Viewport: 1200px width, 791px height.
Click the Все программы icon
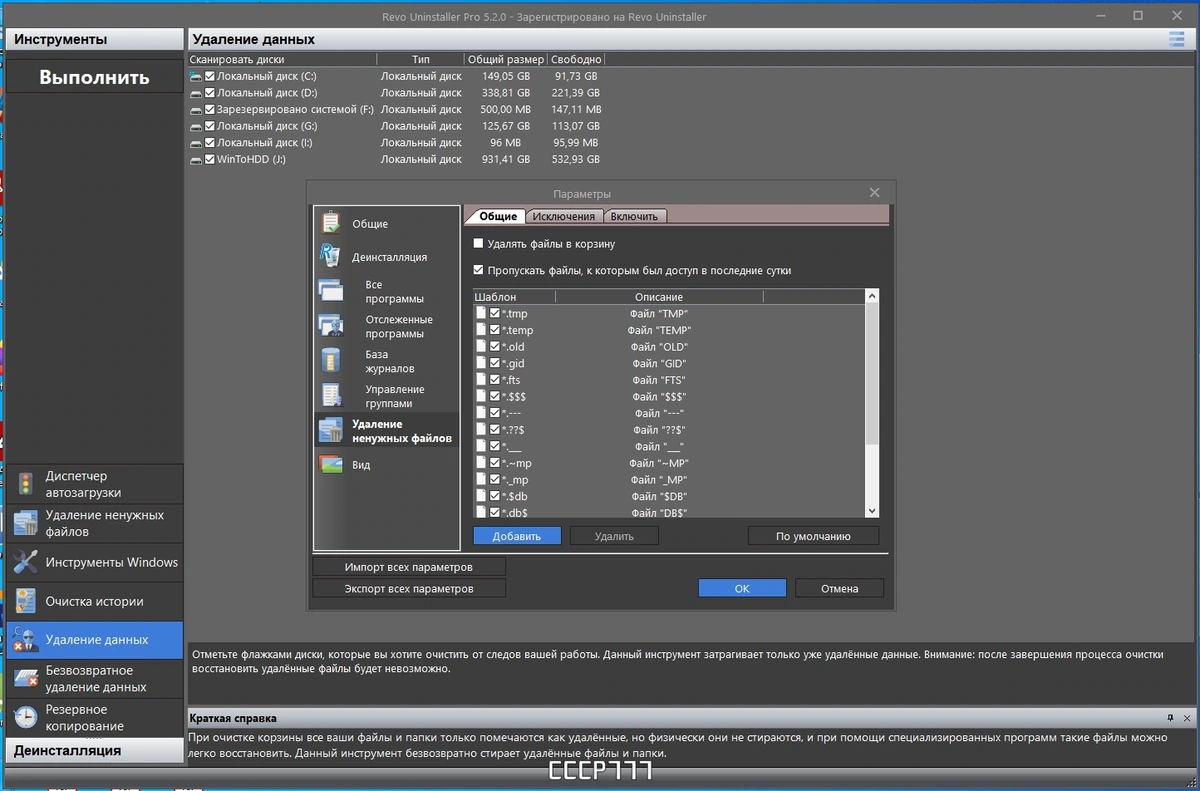pyautogui.click(x=330, y=291)
